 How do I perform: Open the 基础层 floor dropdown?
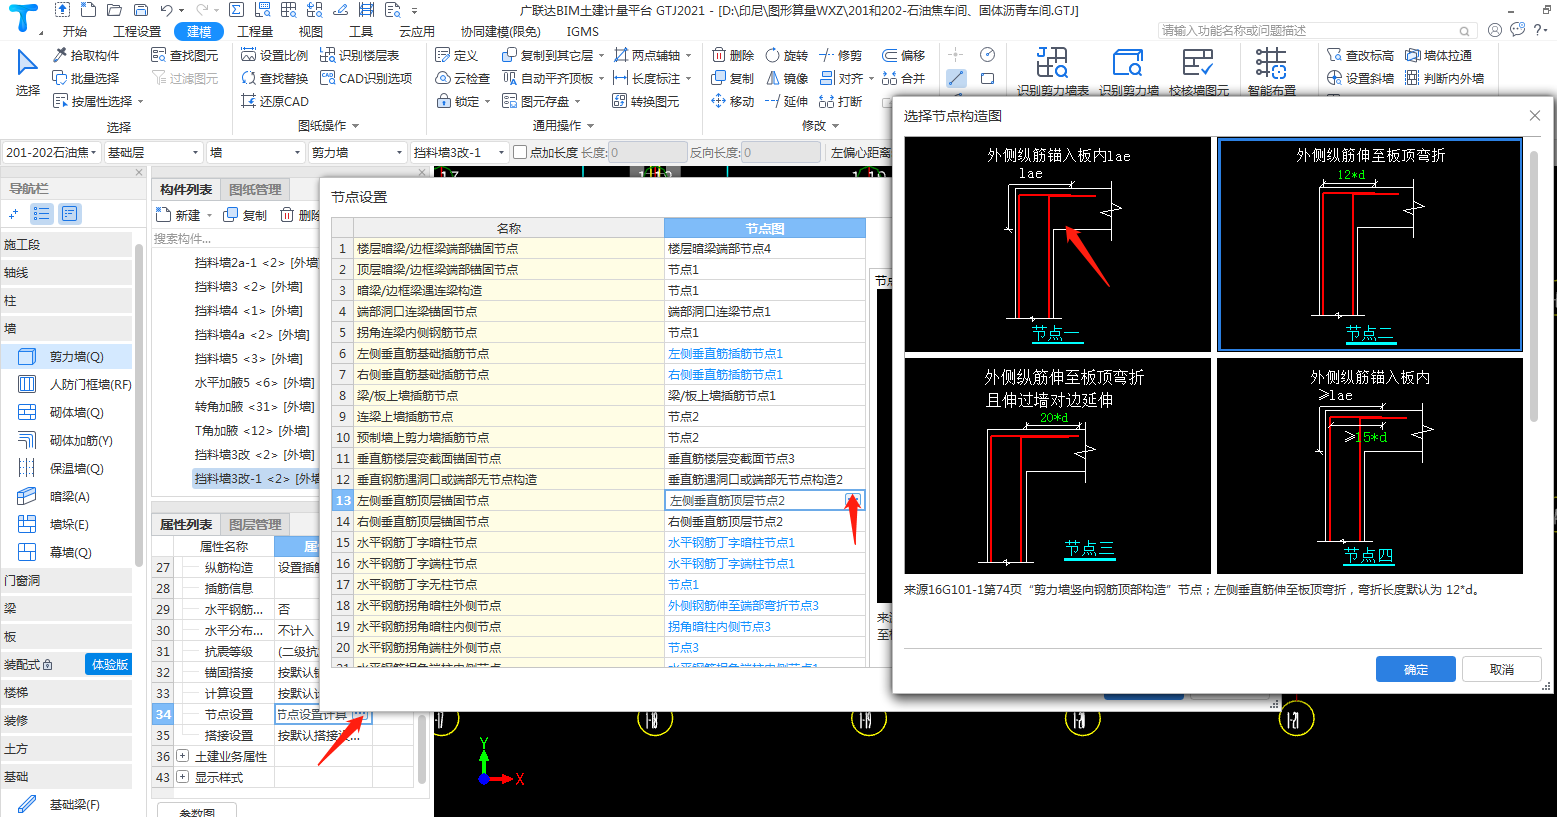click(153, 153)
